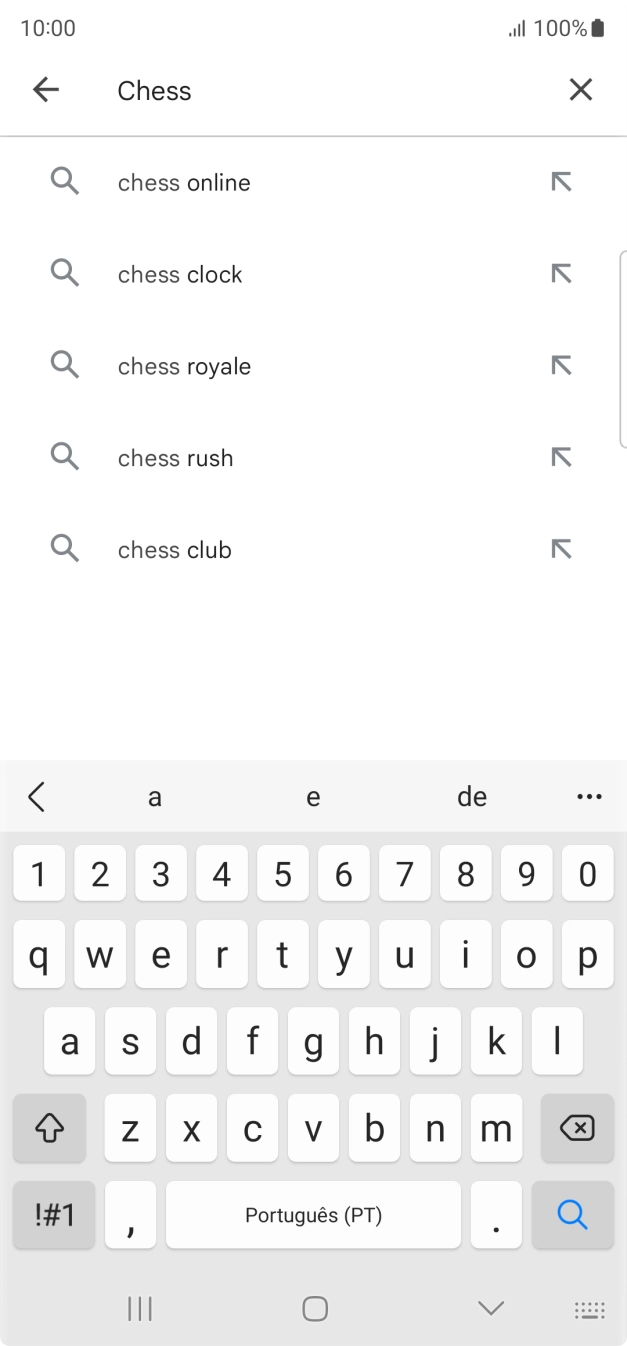Insert chess clock using its diagonal arrow
The image size is (627, 1346).
(562, 272)
